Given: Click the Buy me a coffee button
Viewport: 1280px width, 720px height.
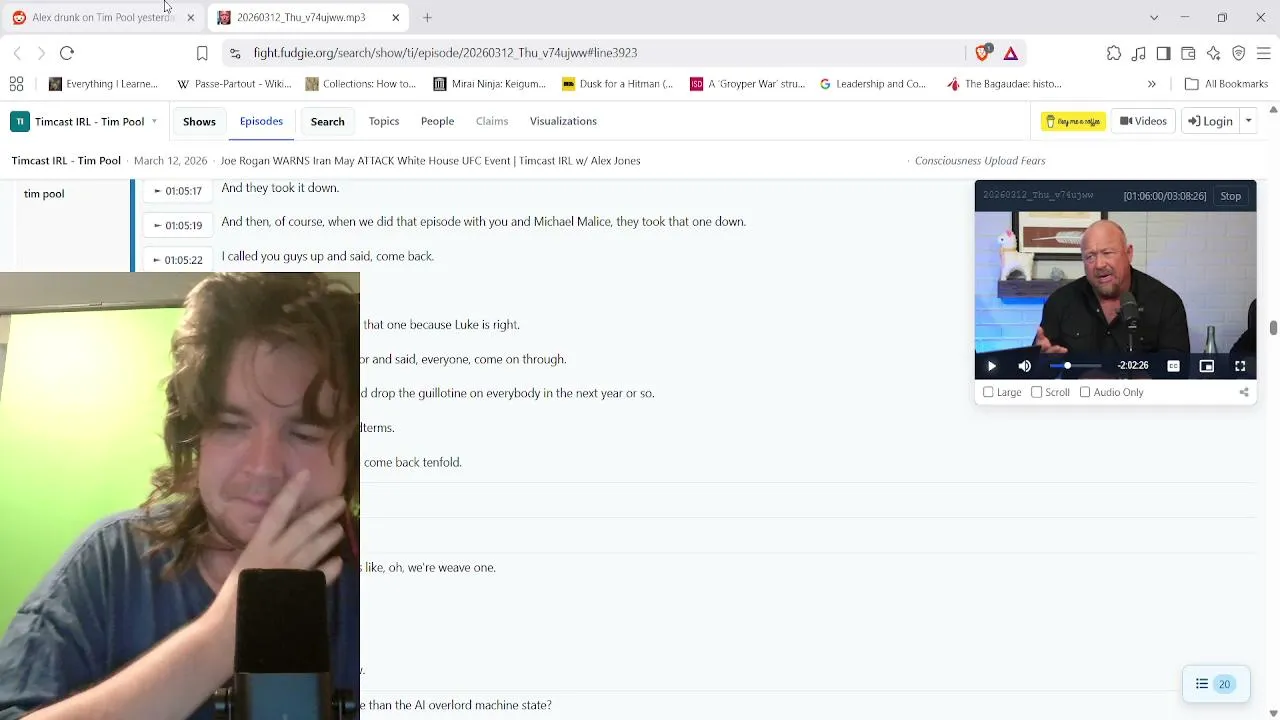Looking at the screenshot, I should point(1073,121).
